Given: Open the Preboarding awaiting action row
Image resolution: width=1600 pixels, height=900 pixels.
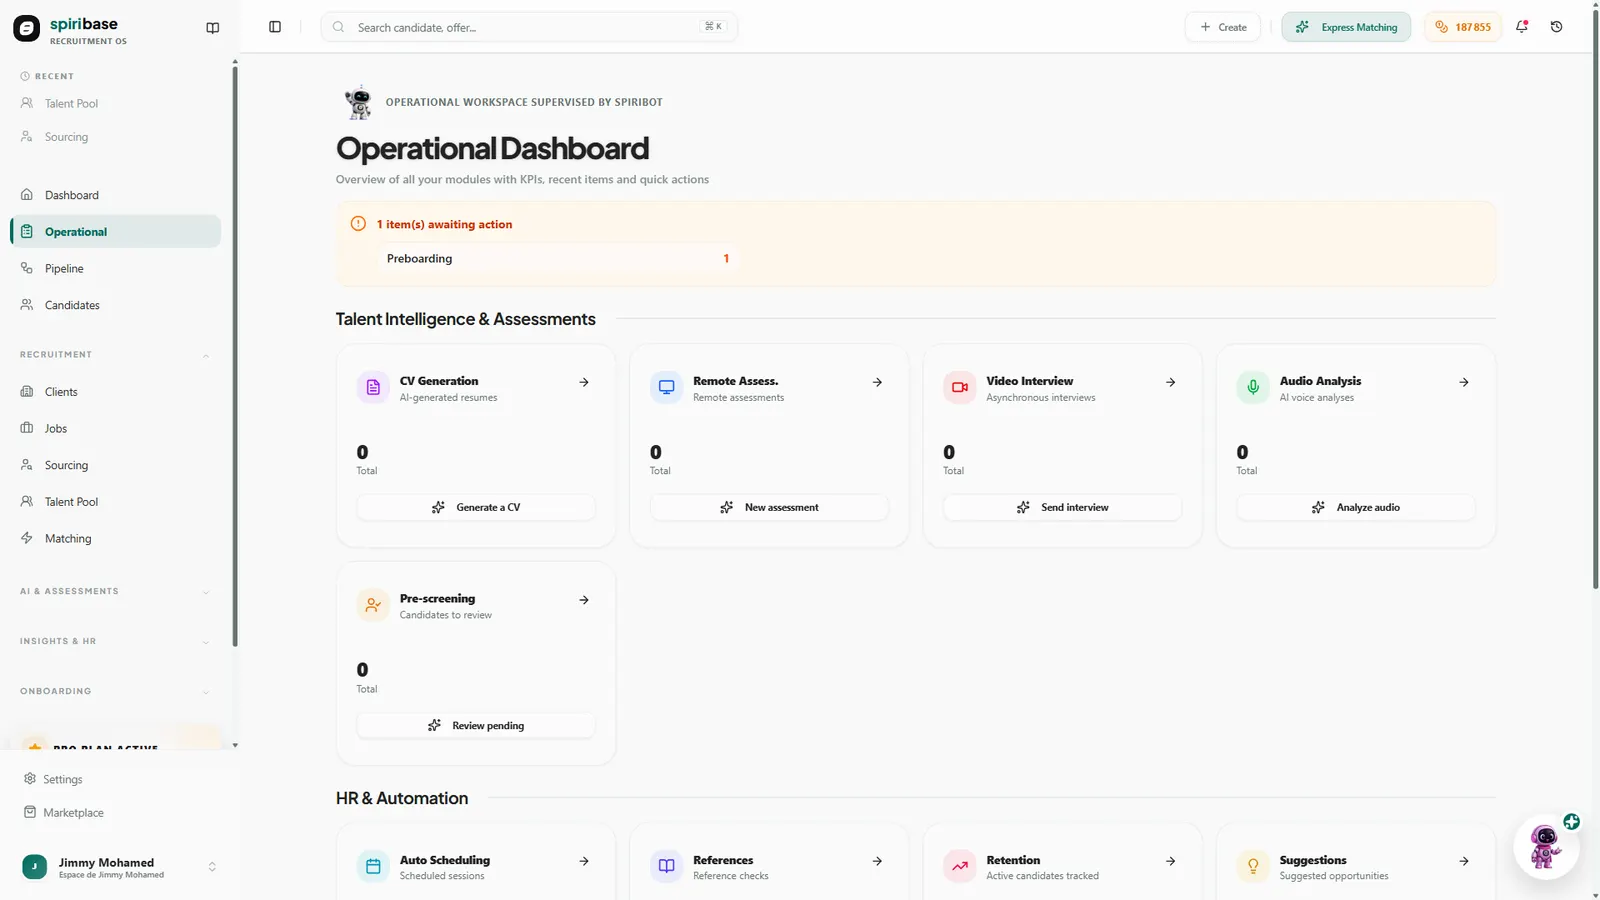Looking at the screenshot, I should pos(557,259).
